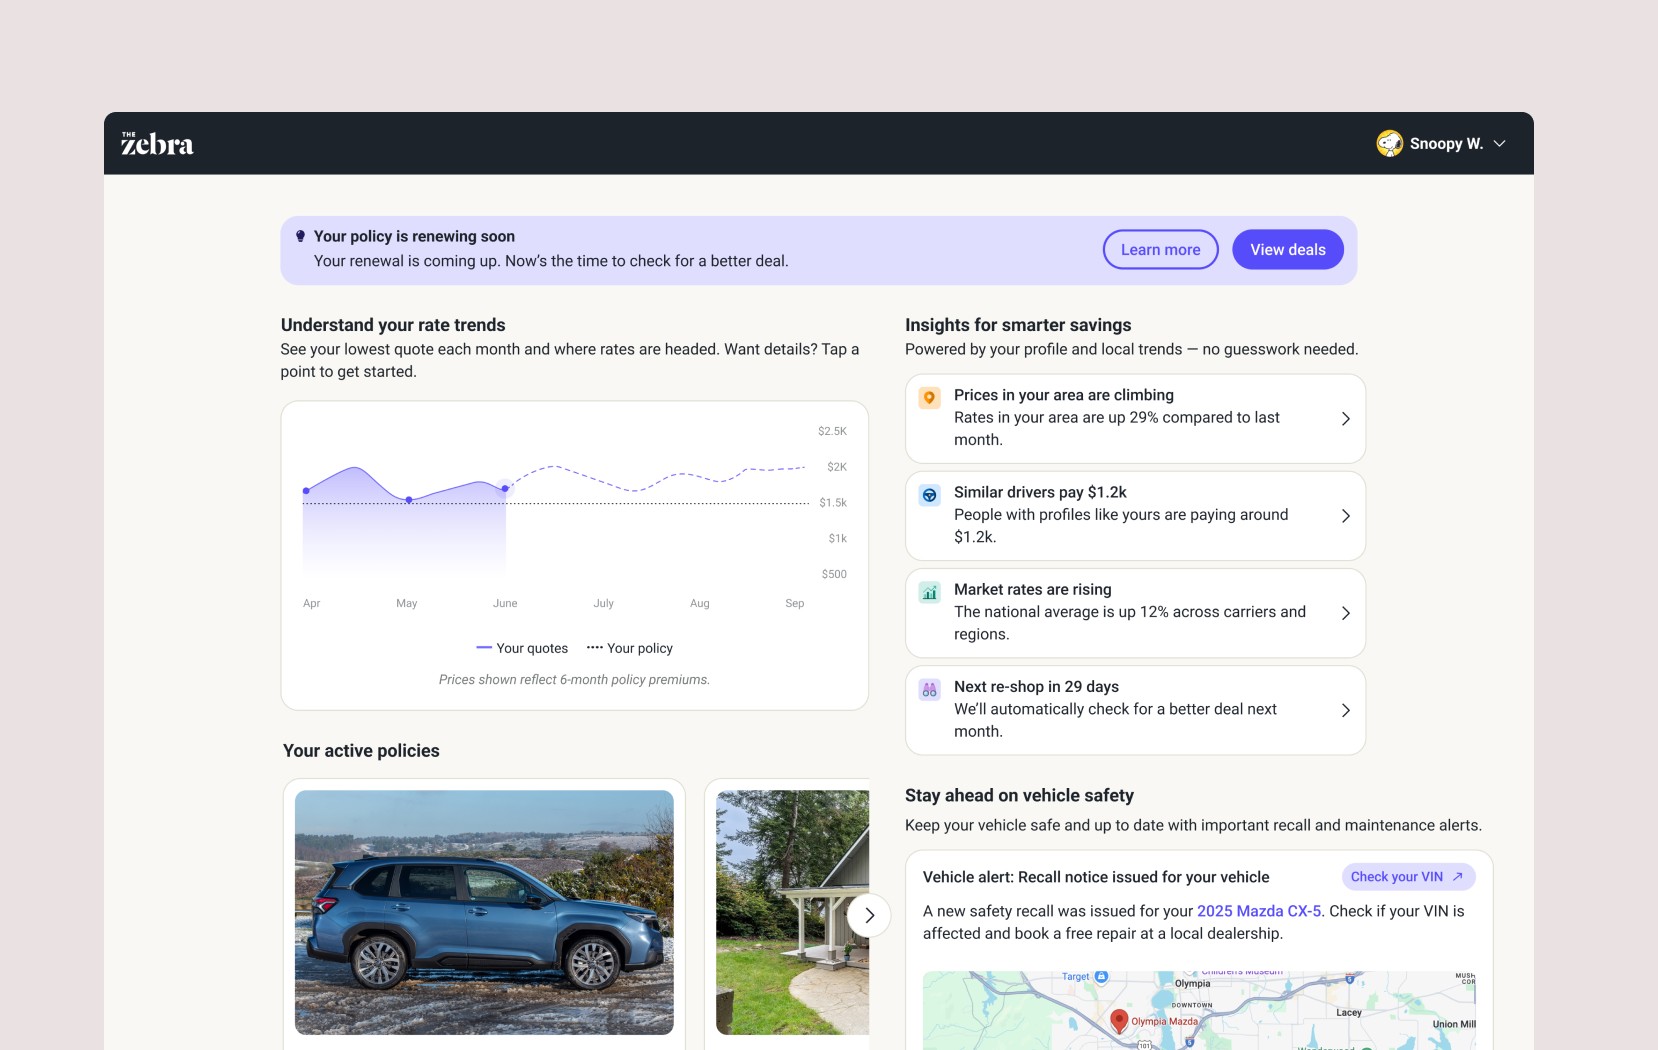Expand the Market rates are rising chevron
1658x1050 pixels.
pyautogui.click(x=1345, y=613)
